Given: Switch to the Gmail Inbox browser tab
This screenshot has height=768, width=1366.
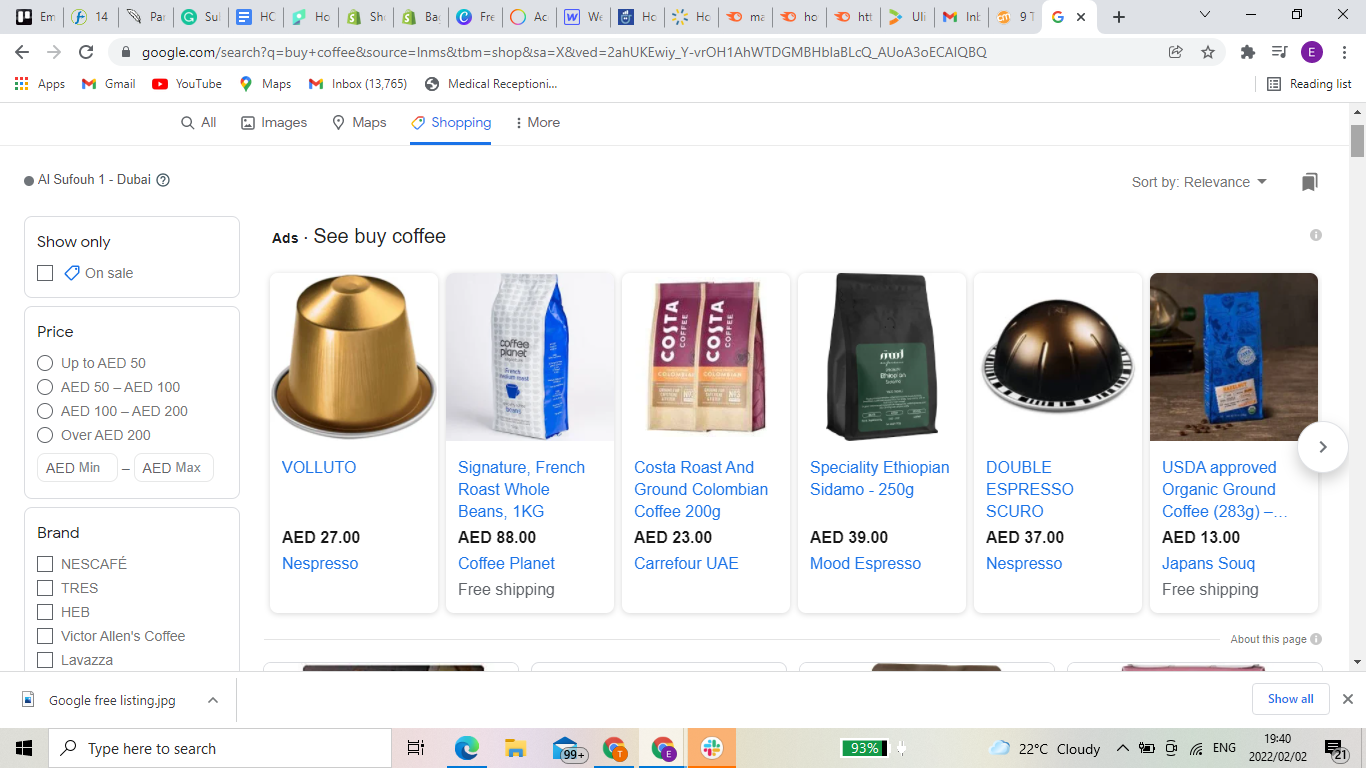Looking at the screenshot, I should pos(961,17).
